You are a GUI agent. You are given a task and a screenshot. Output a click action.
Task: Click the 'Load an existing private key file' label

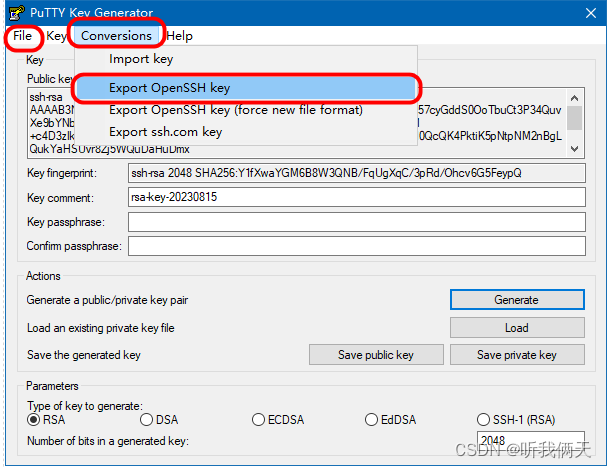(x=101, y=328)
